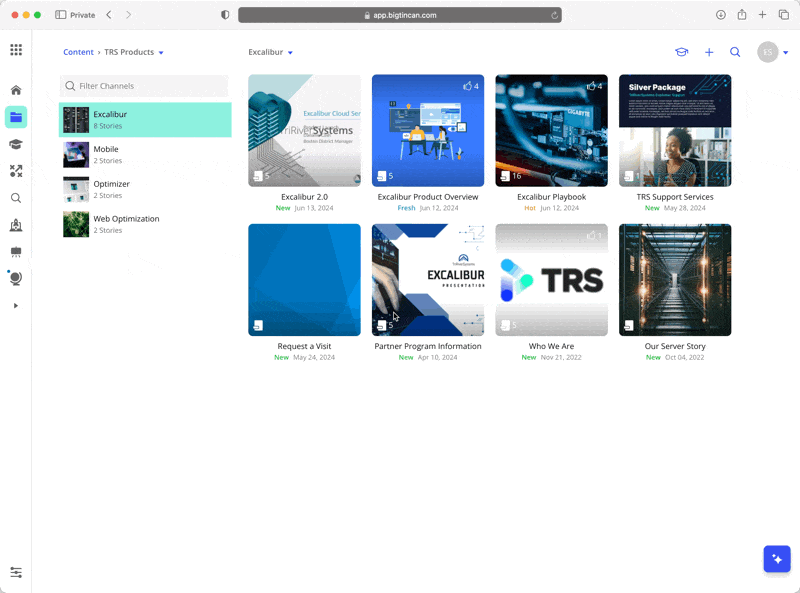Open the sliders settings icon at bottom left
The width and height of the screenshot is (800, 593).
point(16,572)
